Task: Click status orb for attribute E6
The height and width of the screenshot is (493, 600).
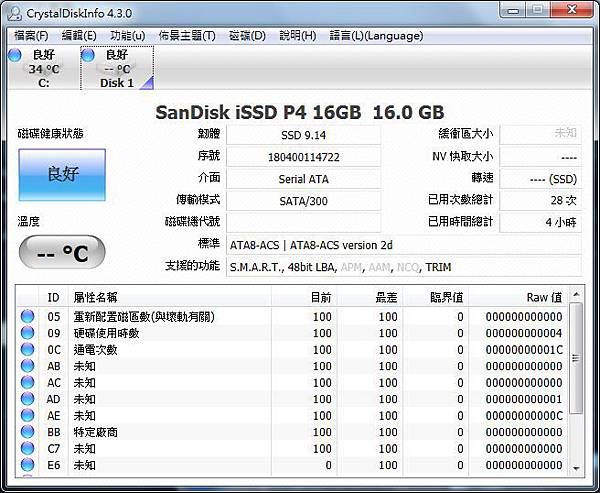Action: pyautogui.click(x=27, y=465)
